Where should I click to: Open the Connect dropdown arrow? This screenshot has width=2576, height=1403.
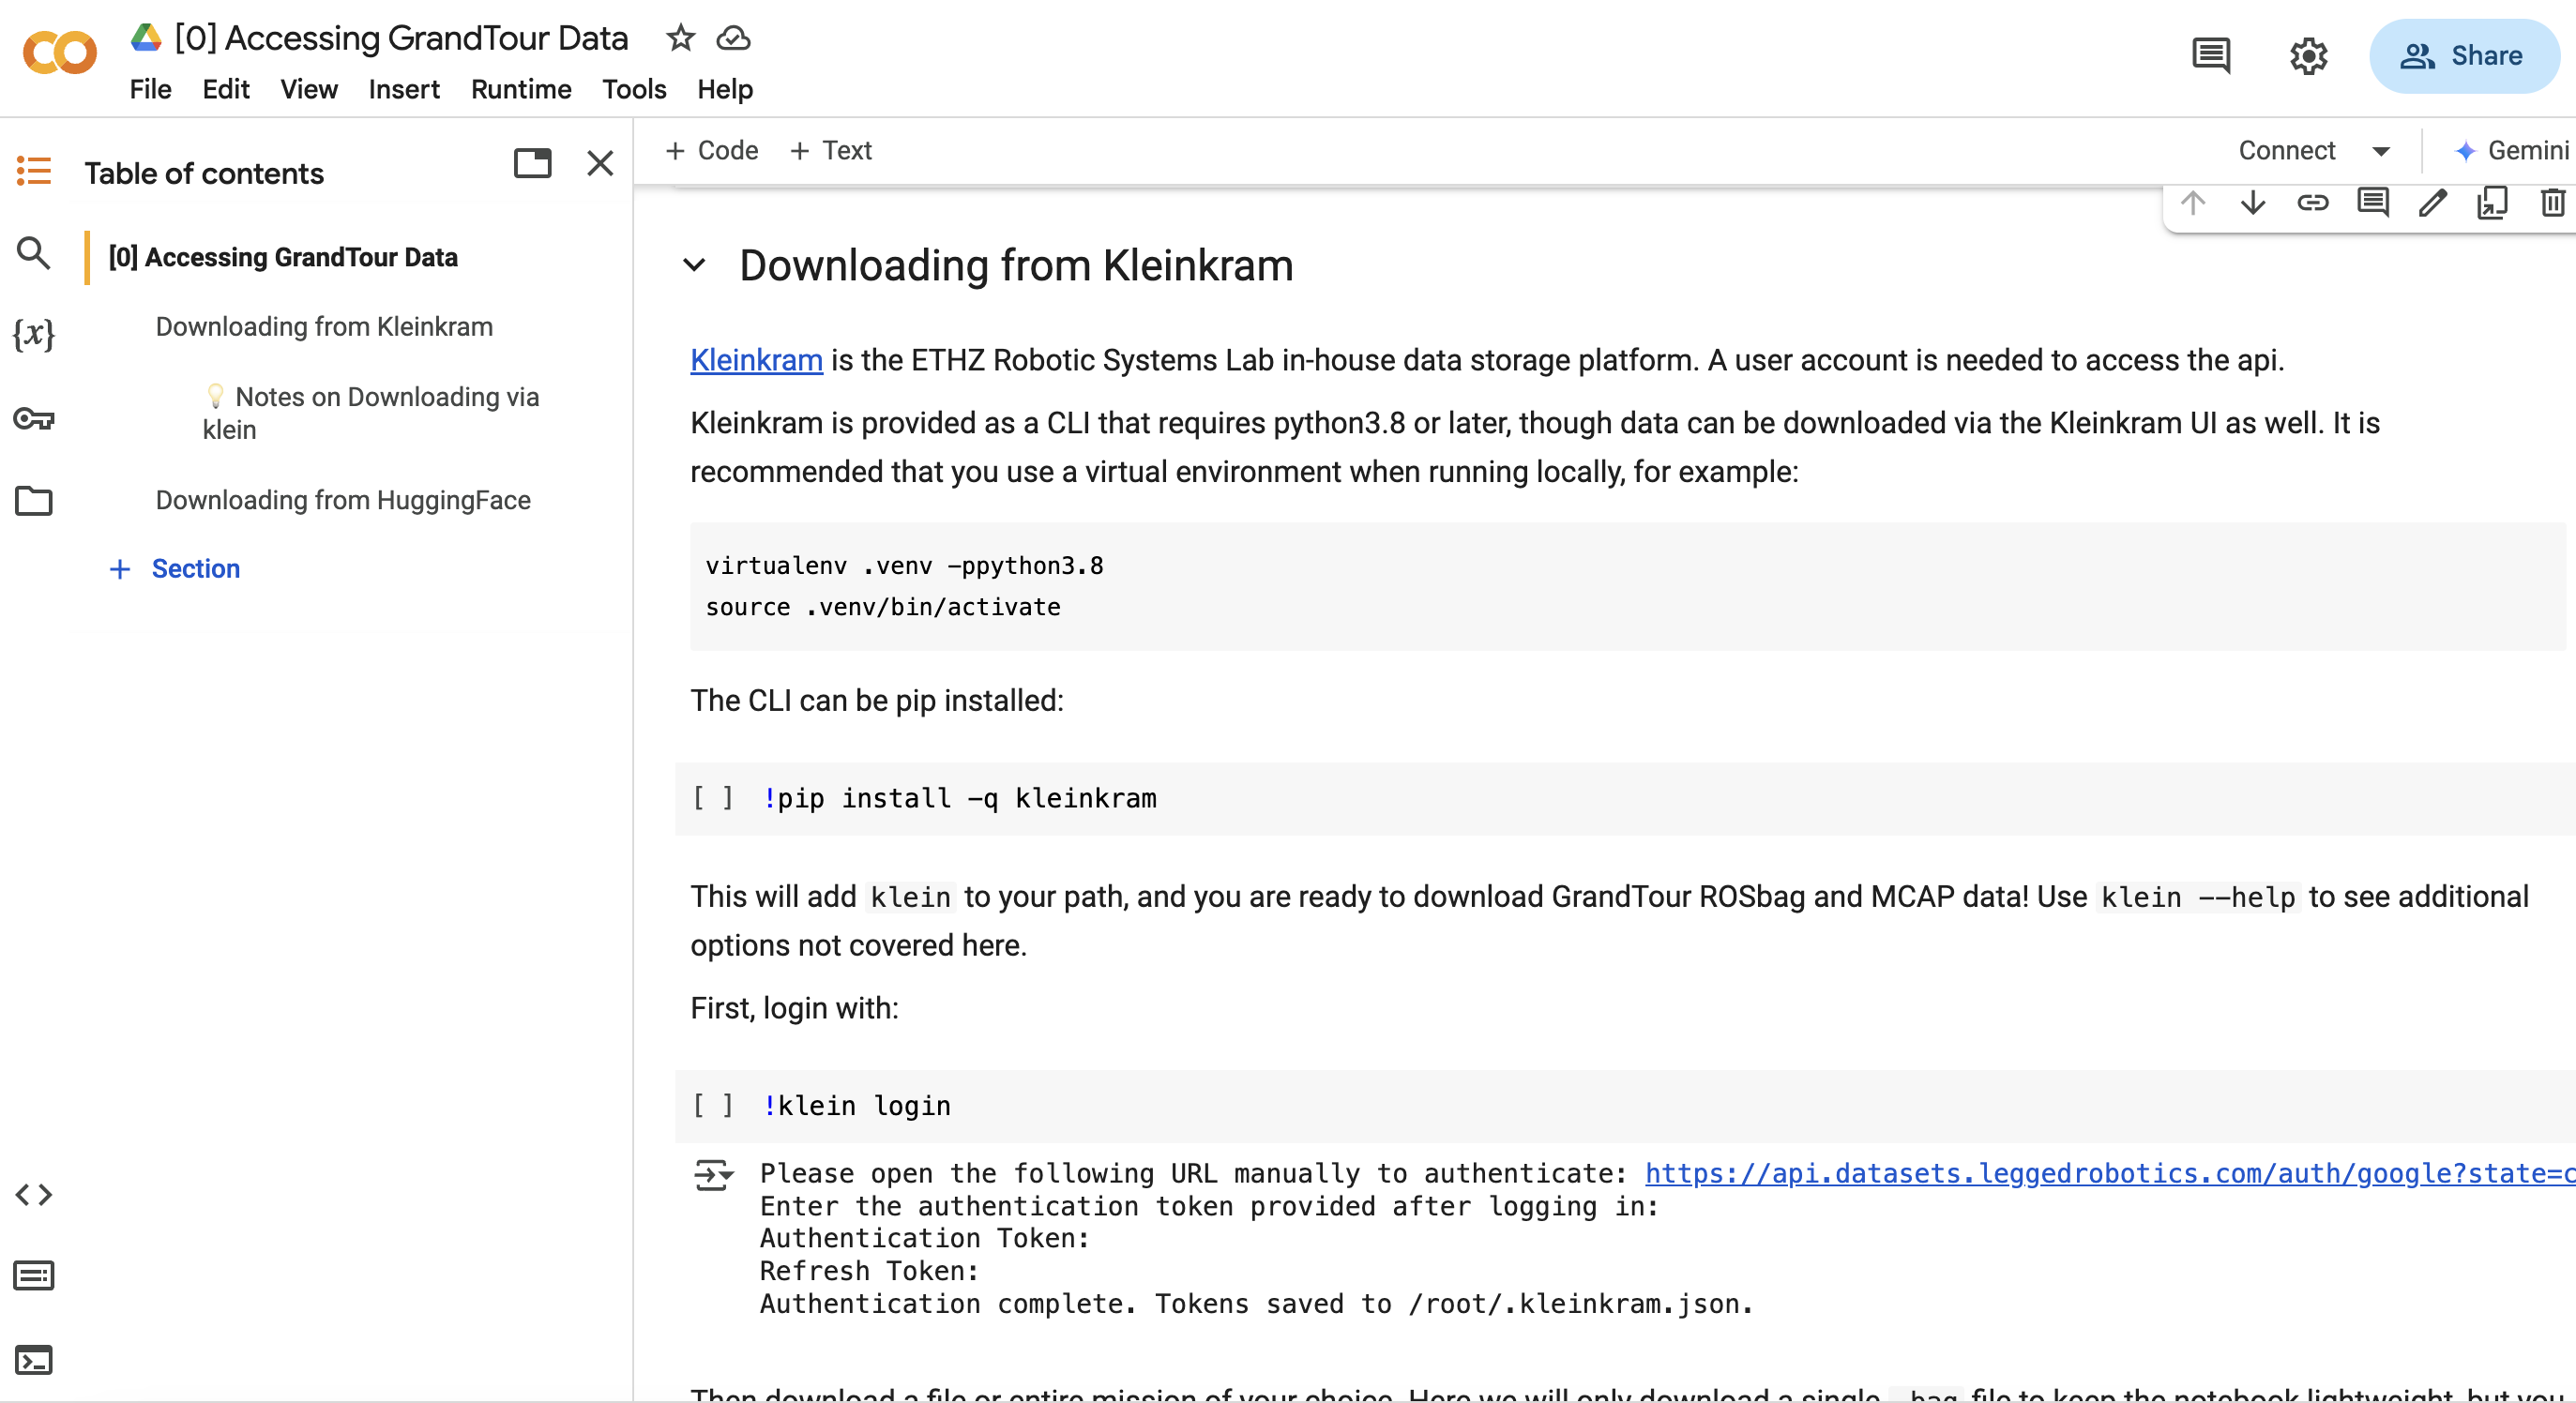[x=2381, y=151]
